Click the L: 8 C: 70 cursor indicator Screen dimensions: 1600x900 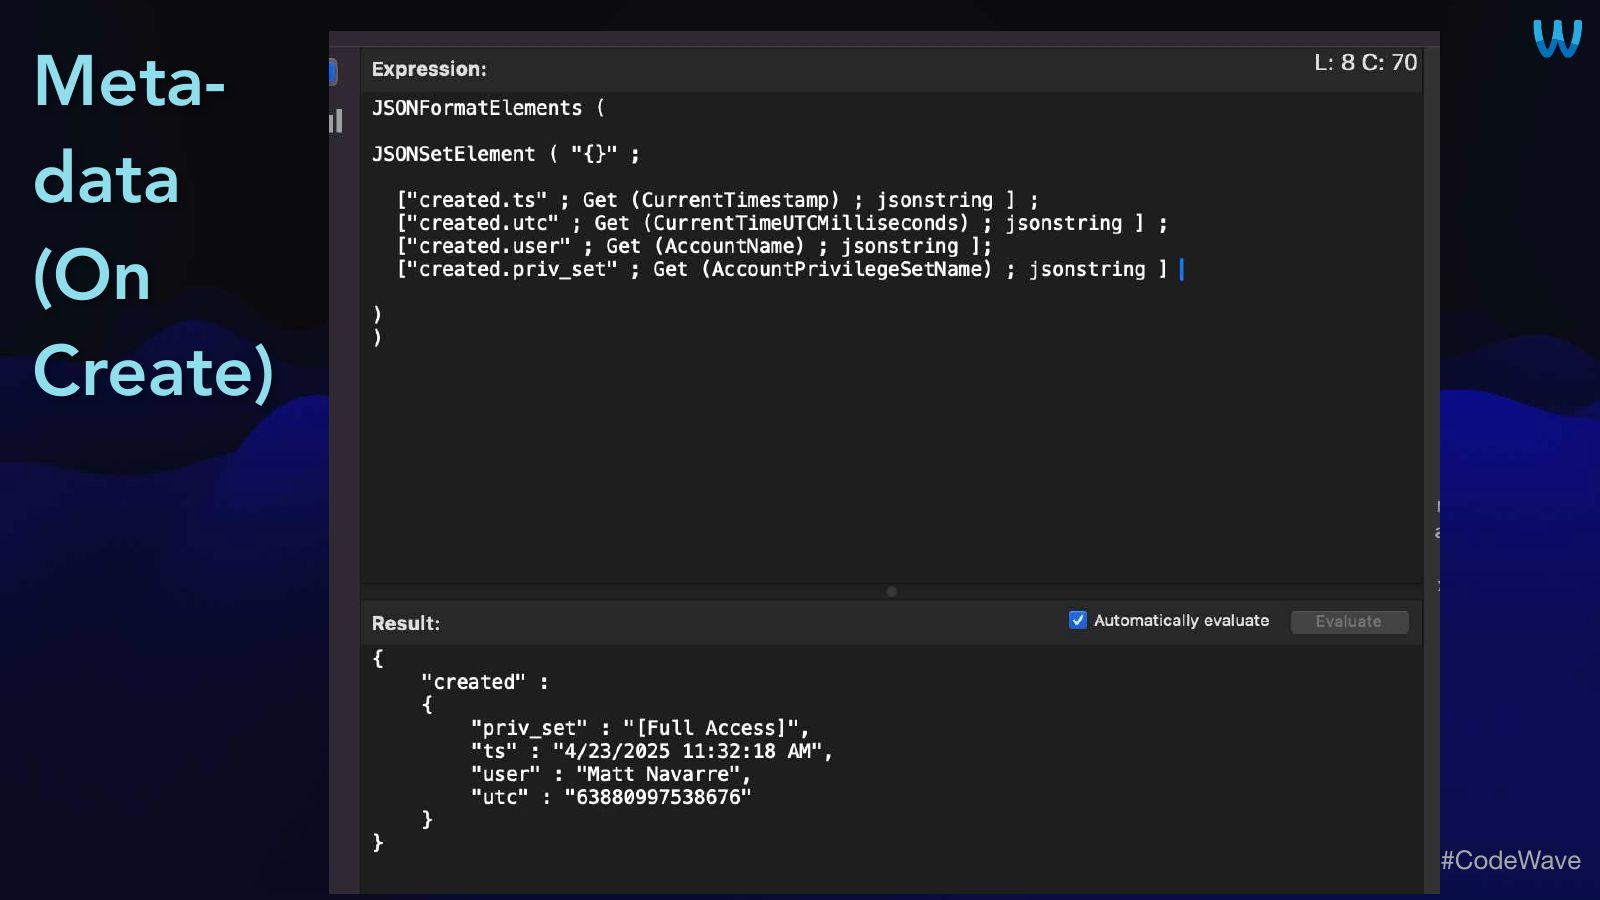pos(1366,62)
